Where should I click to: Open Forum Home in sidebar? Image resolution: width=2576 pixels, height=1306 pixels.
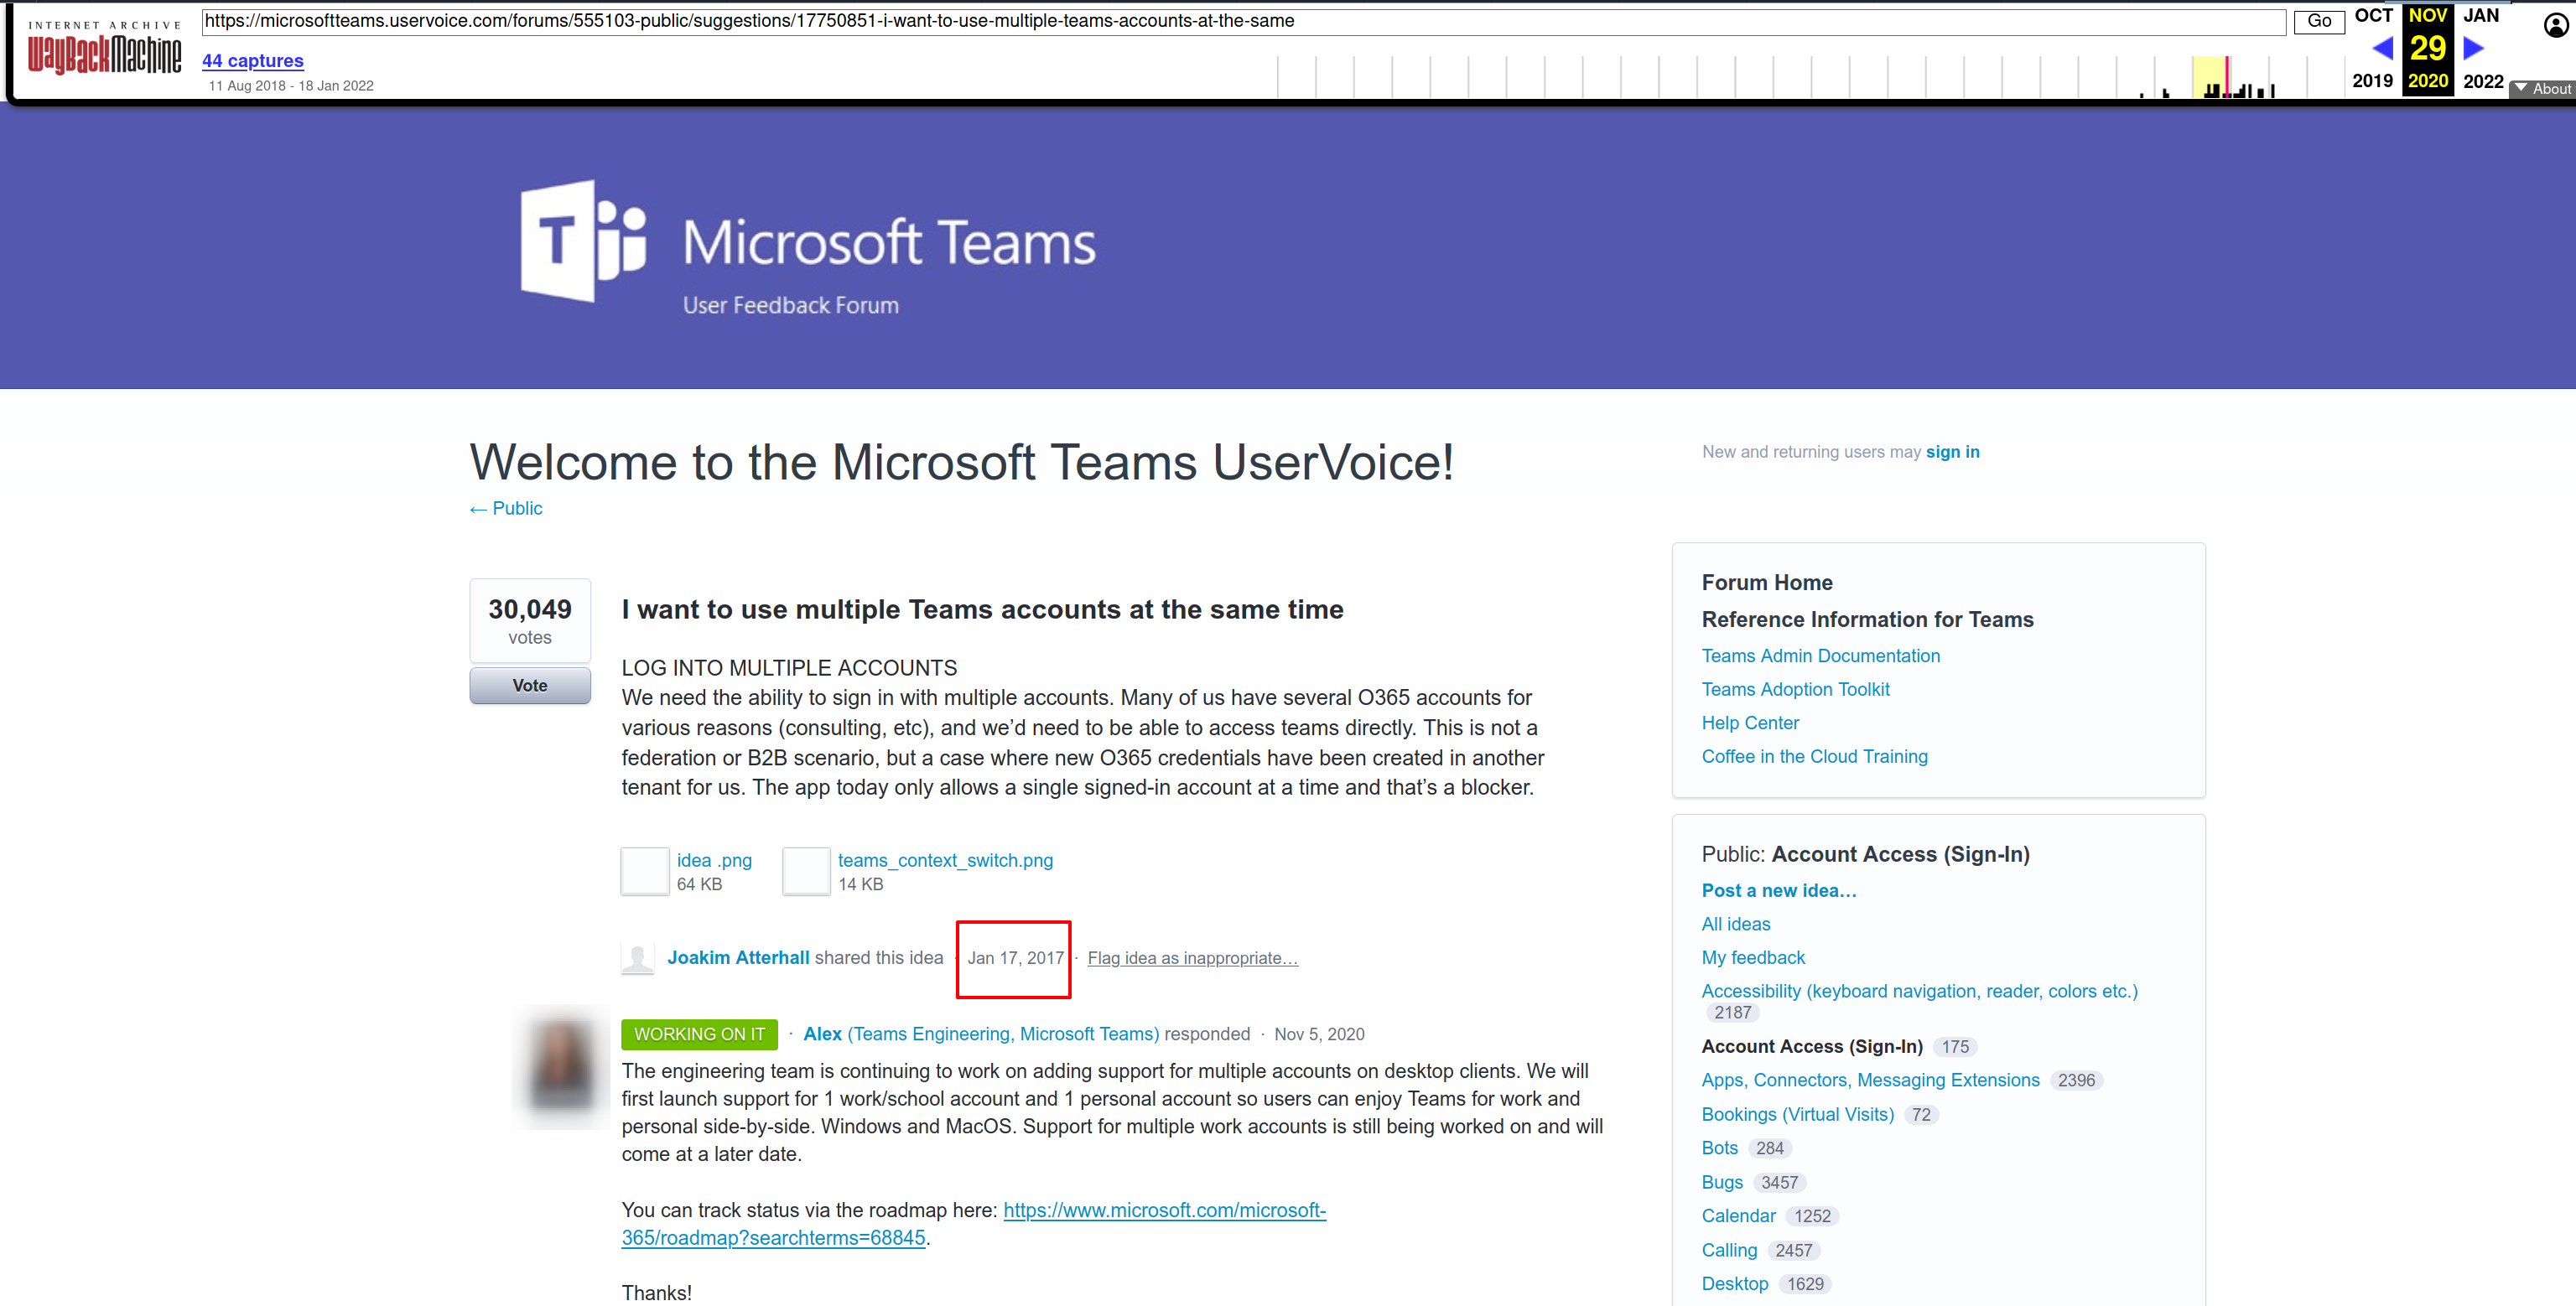click(x=1767, y=582)
